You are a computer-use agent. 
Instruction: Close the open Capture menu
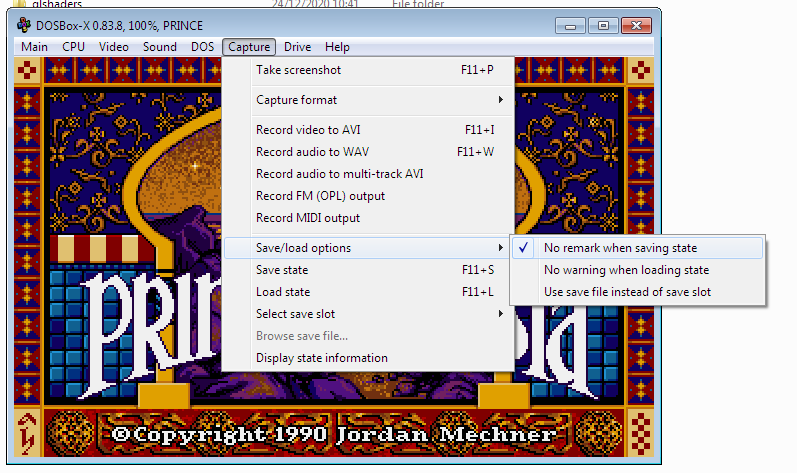[249, 47]
